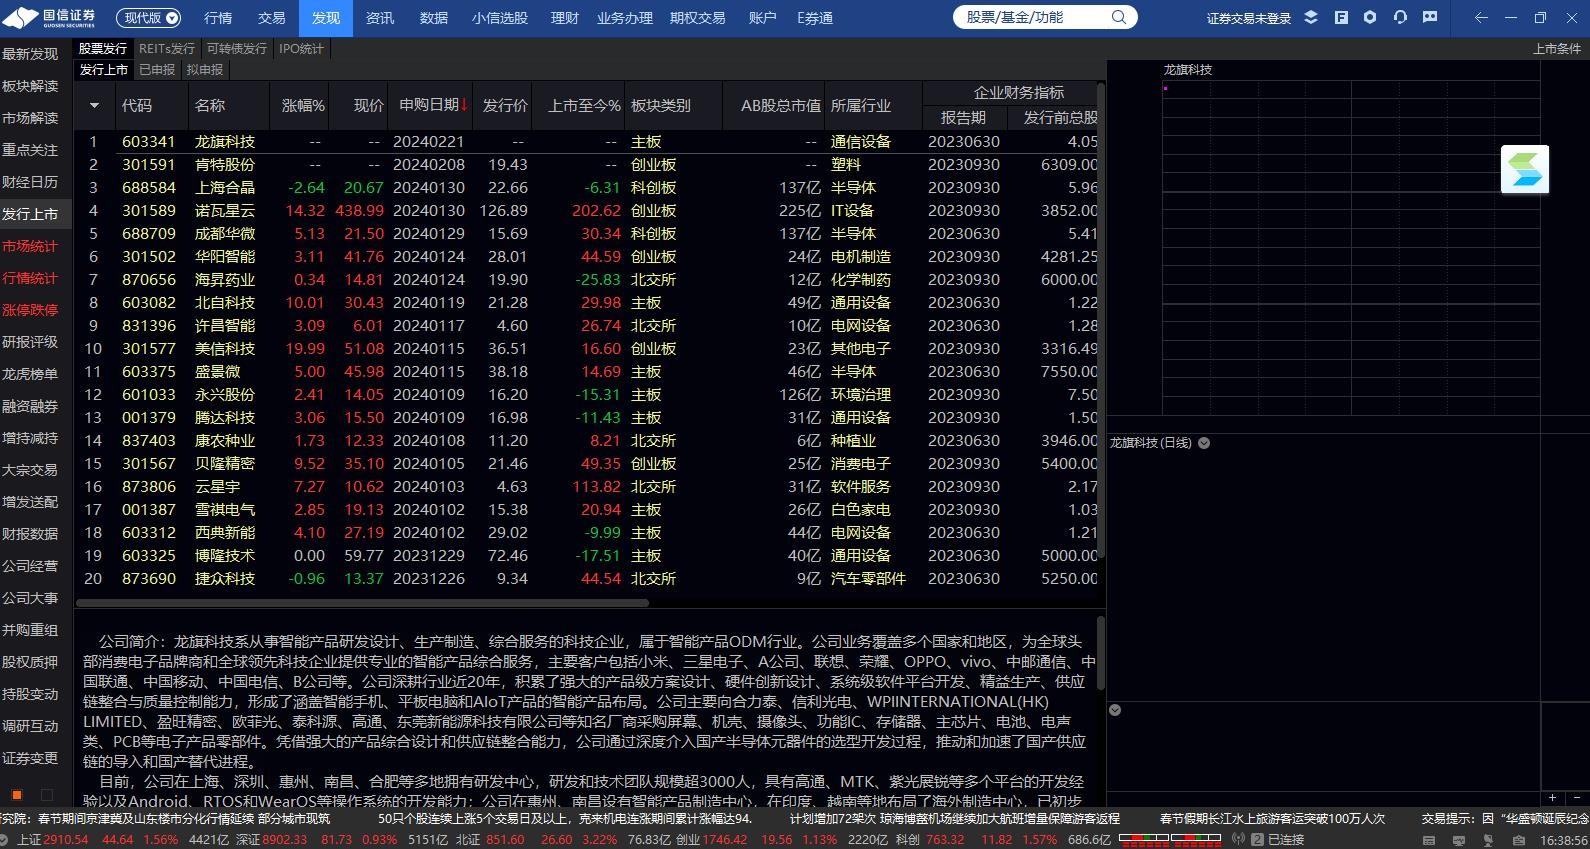Screen dimensions: 1590x849
Task: Expand the 龙旗科技(日线) period dropdown
Action: coord(1204,443)
